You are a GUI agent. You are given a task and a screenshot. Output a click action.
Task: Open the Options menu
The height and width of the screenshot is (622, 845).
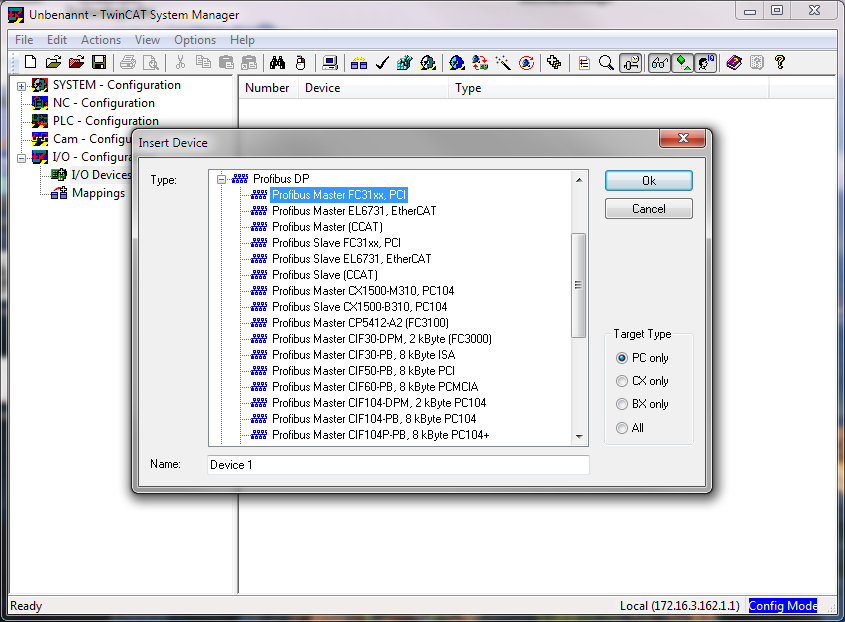pos(195,40)
